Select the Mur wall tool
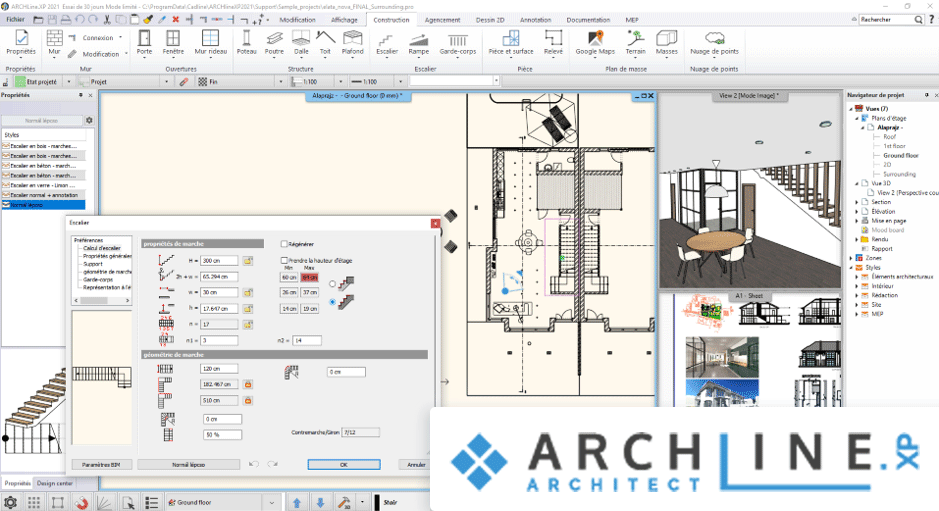Viewport: 939px width, 511px height. click(x=54, y=43)
